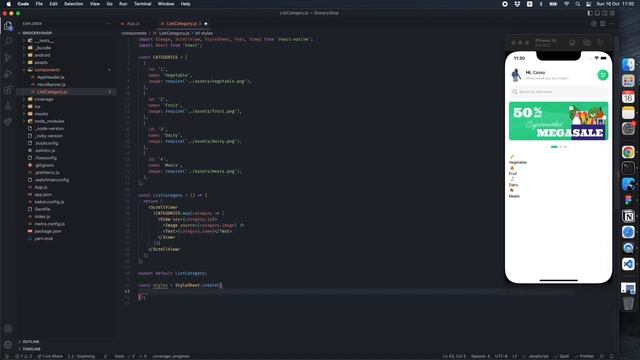Click the Vegetable category in the app
The image size is (640, 360).
[x=518, y=160]
